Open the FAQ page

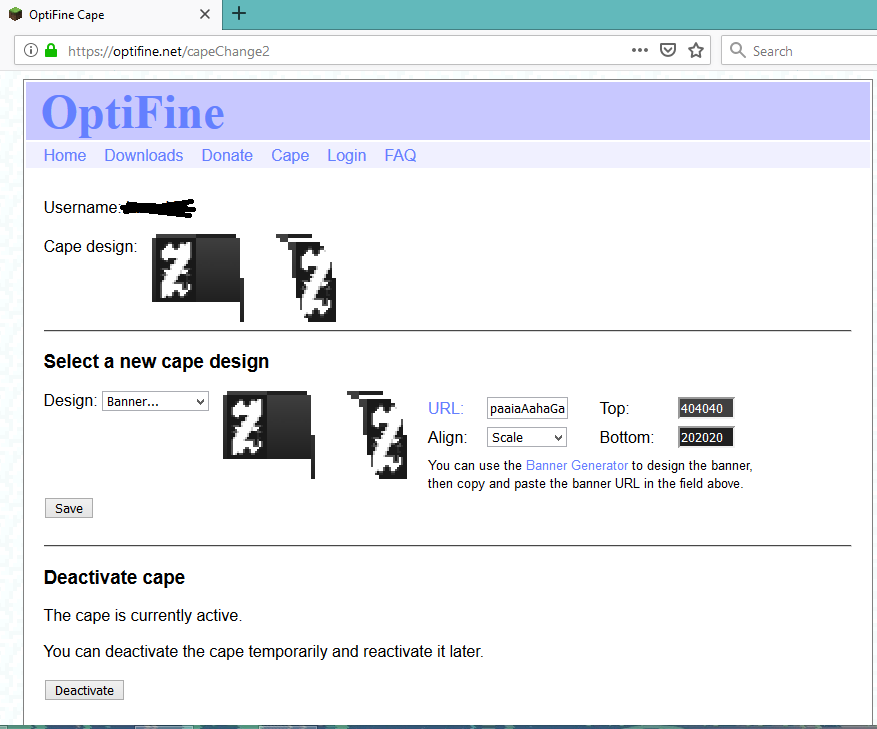[400, 156]
